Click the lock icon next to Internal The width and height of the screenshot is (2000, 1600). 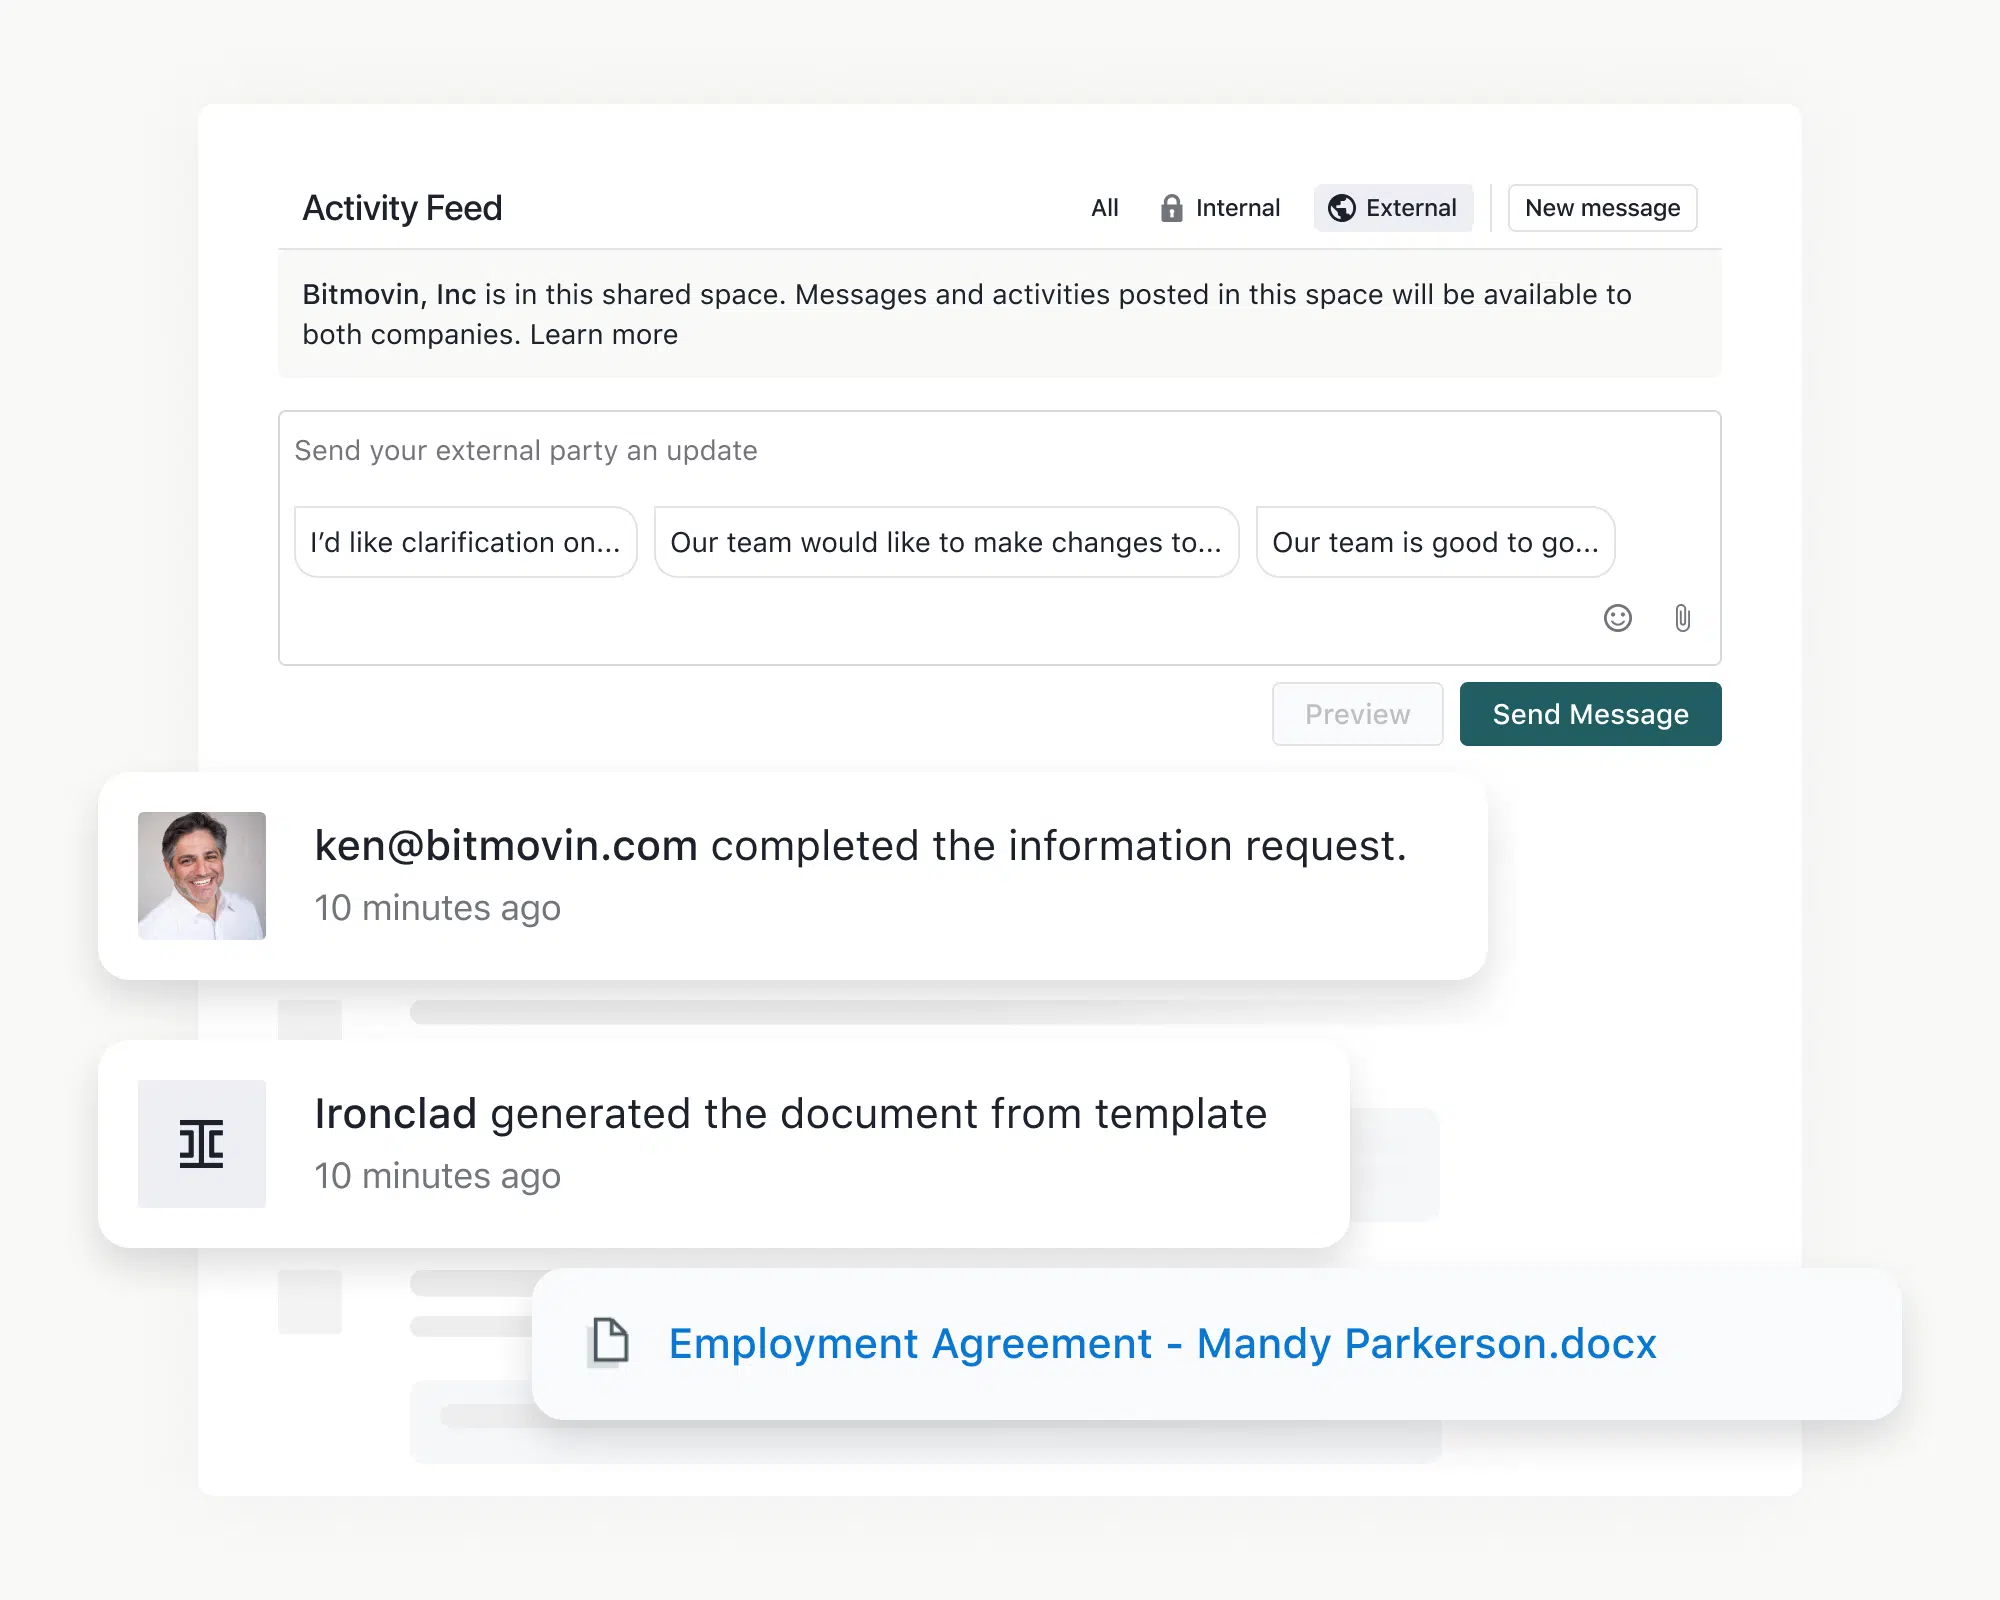1170,207
